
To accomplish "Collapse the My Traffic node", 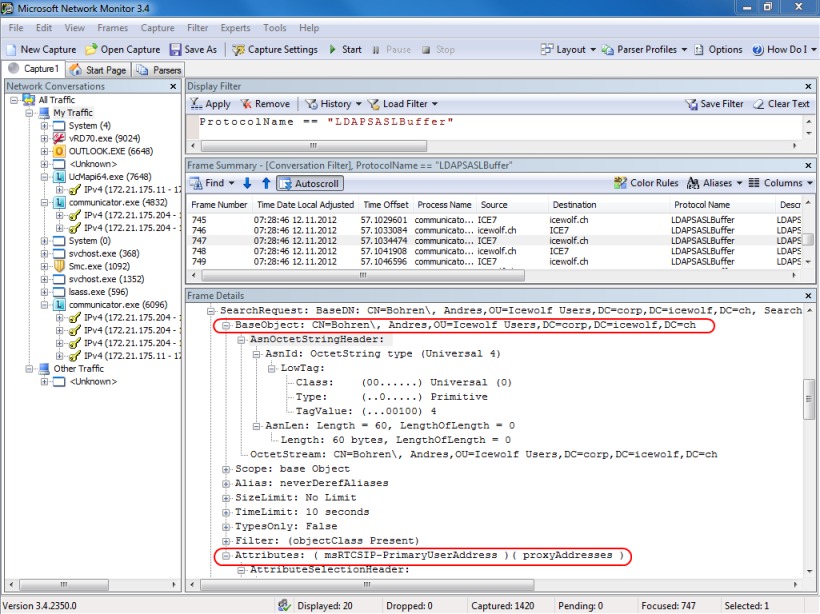I will coord(29,113).
